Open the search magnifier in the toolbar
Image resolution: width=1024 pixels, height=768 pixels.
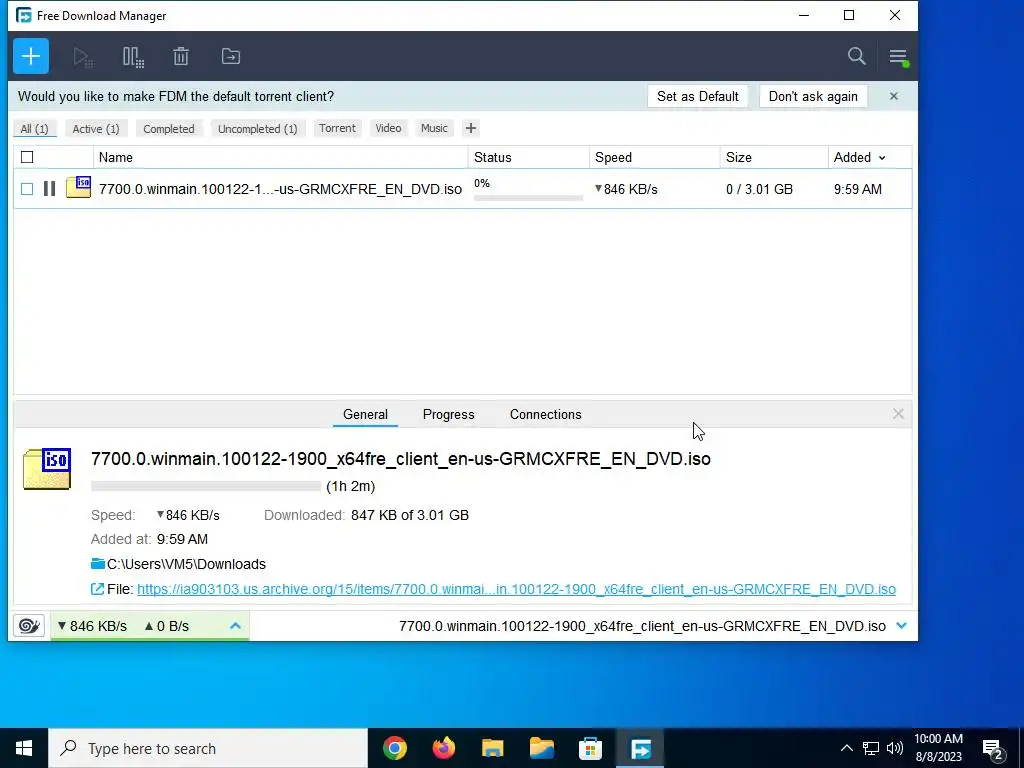point(856,56)
